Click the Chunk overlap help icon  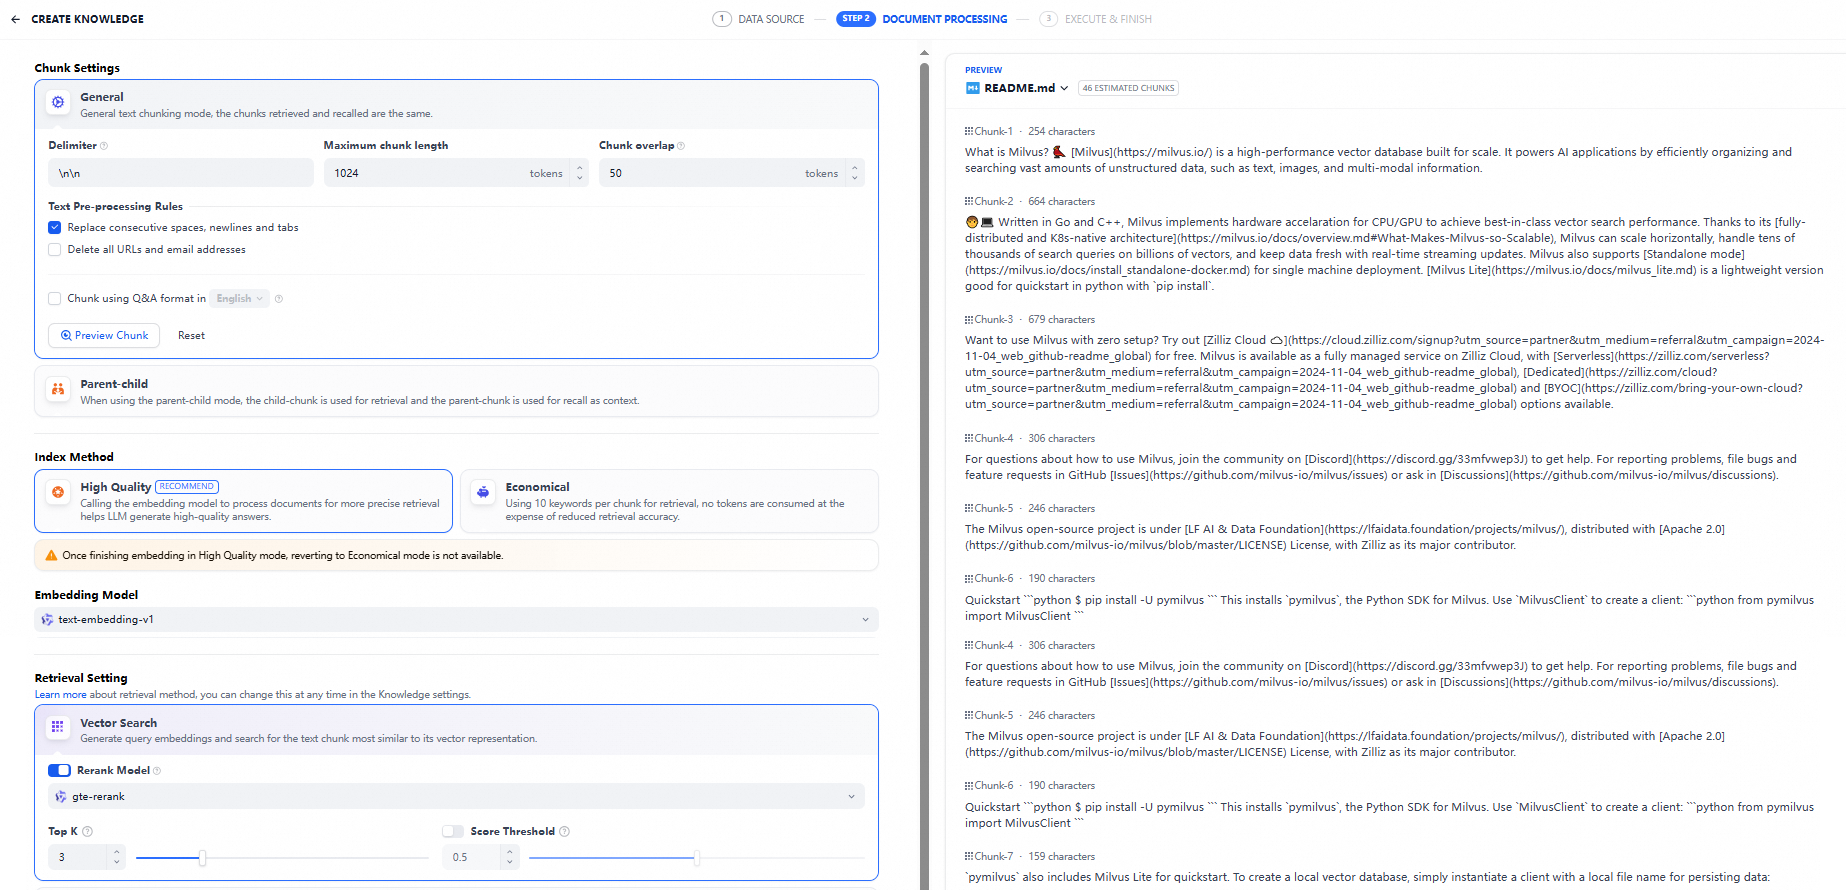click(x=681, y=146)
